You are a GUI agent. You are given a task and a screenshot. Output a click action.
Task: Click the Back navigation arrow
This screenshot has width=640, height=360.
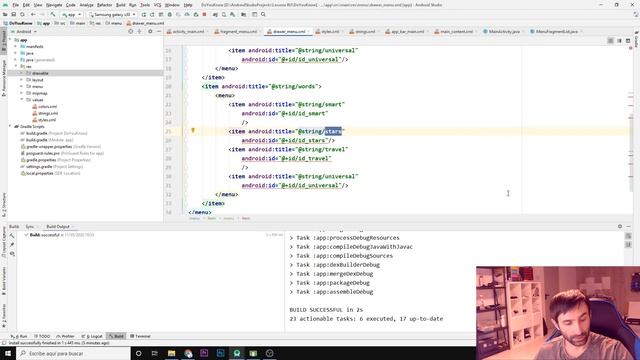(x=33, y=14)
